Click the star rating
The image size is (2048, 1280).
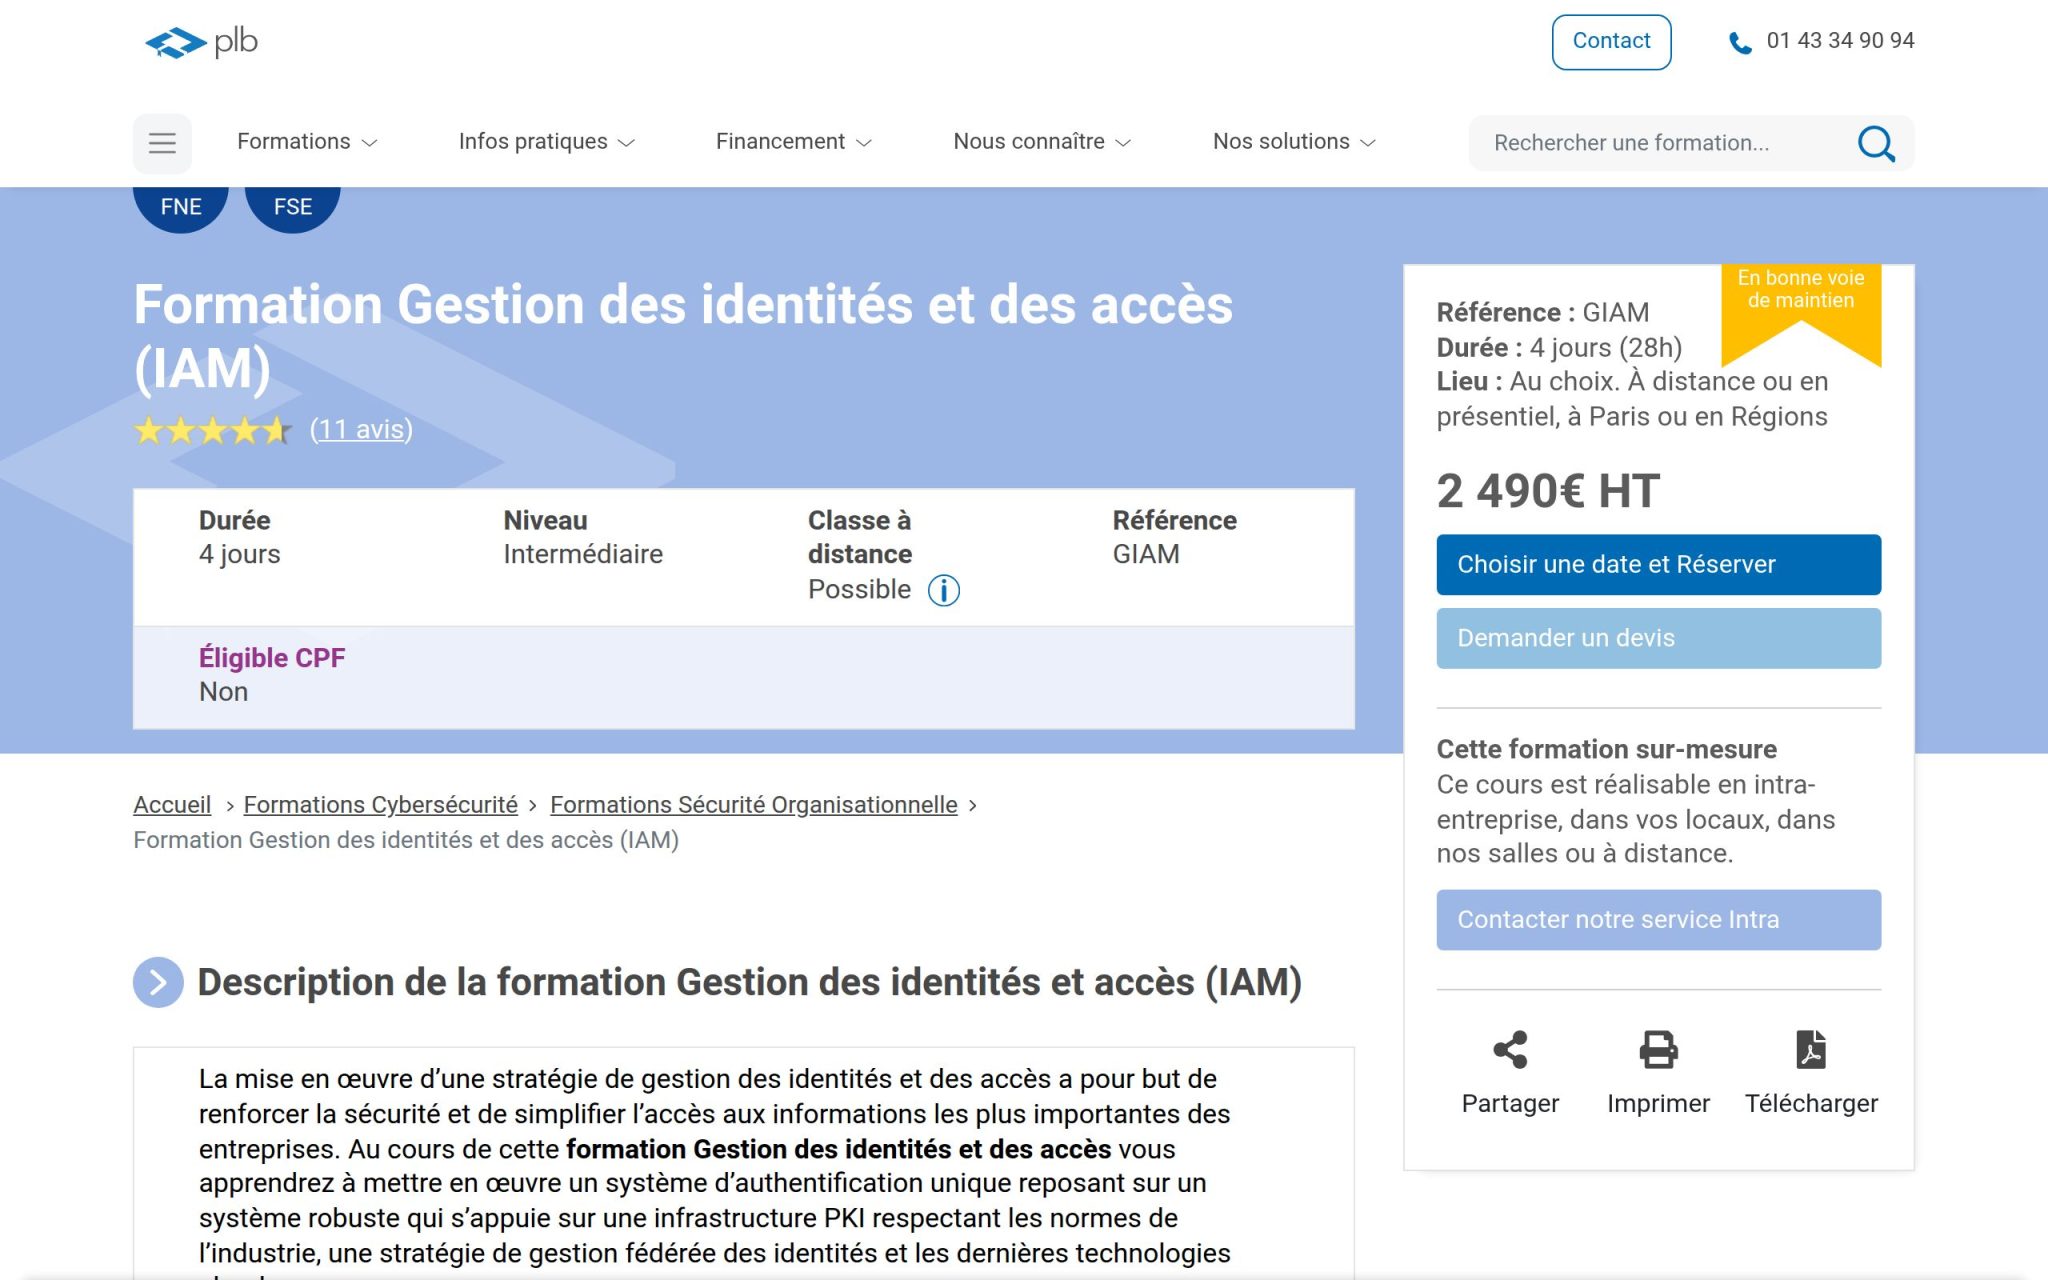[x=213, y=430]
